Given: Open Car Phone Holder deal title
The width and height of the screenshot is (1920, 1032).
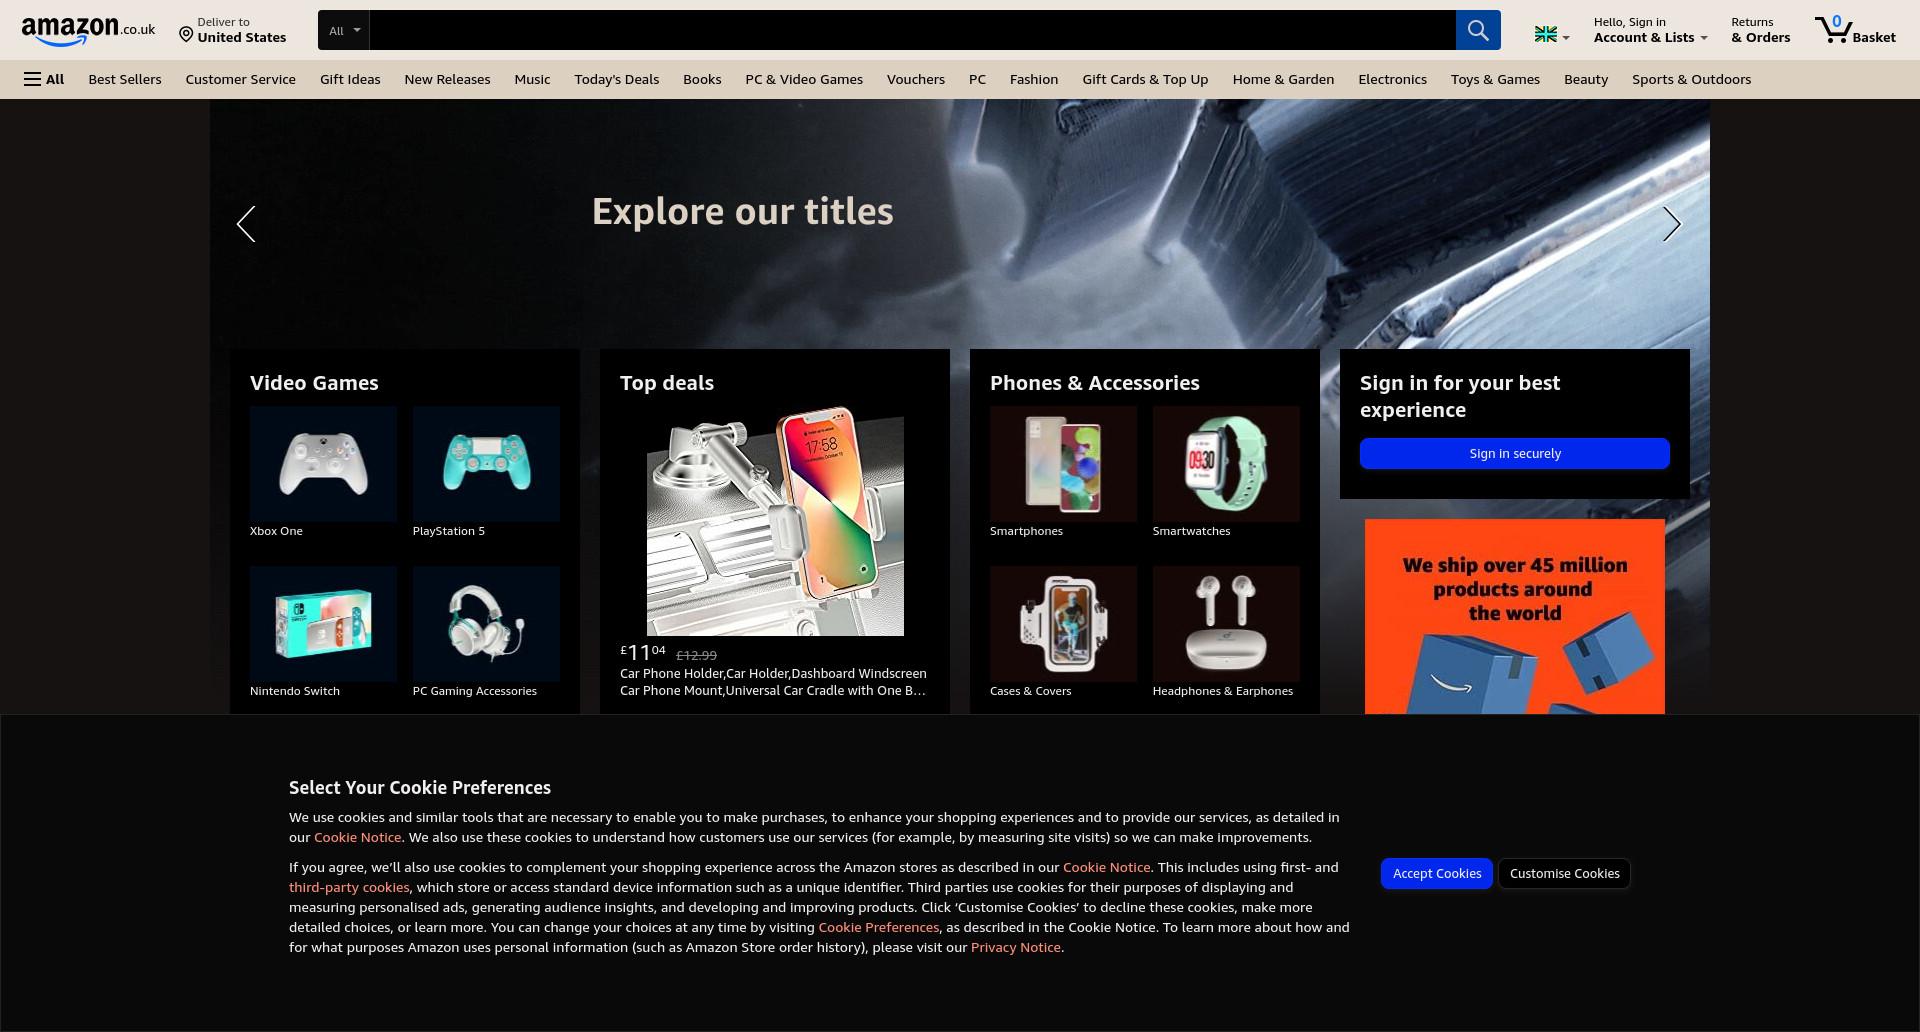Looking at the screenshot, I should (773, 682).
